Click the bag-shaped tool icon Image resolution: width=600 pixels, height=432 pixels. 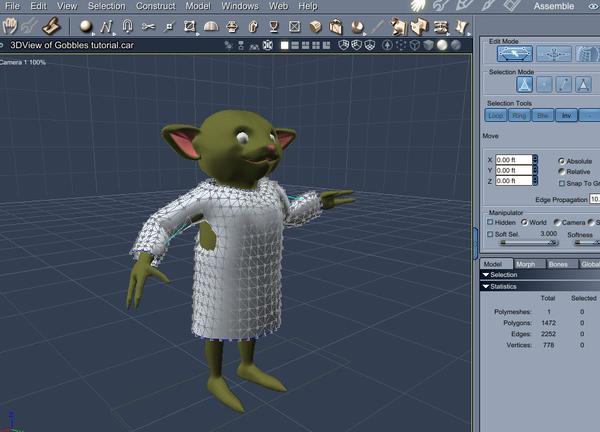336,26
